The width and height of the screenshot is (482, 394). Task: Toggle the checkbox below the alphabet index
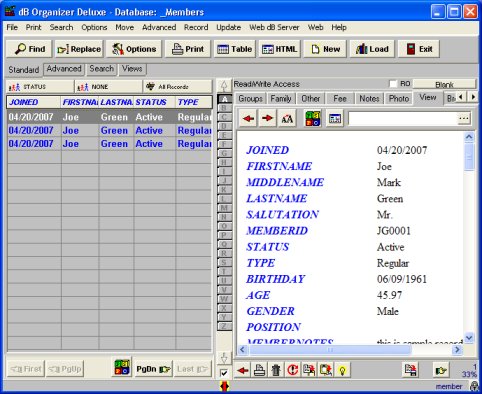(x=224, y=373)
